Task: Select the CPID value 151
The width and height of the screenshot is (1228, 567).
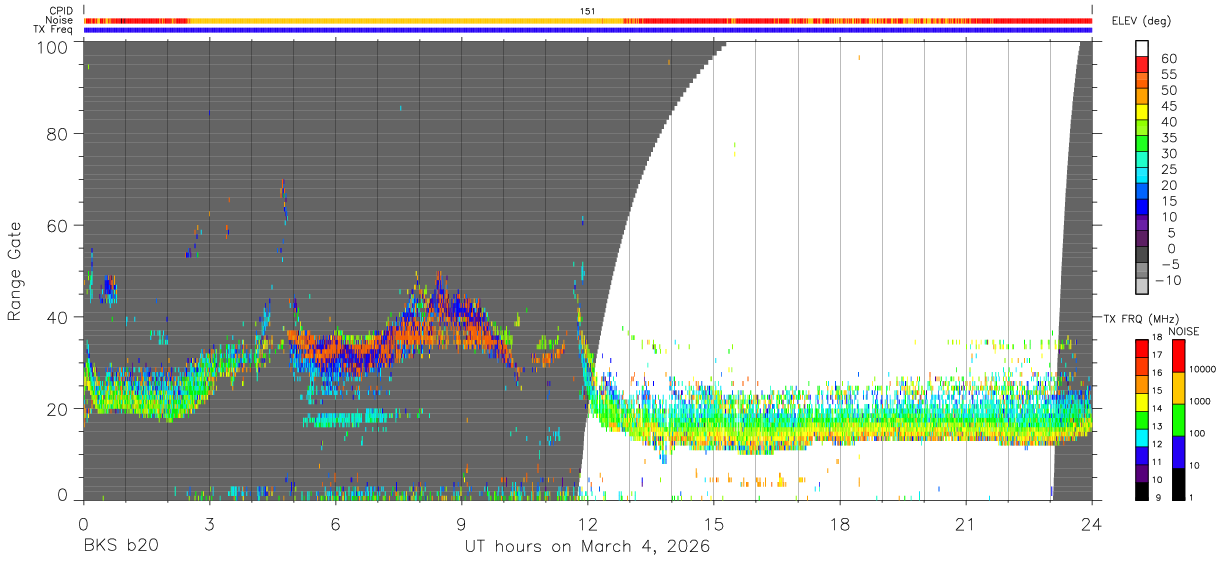Action: pos(588,10)
